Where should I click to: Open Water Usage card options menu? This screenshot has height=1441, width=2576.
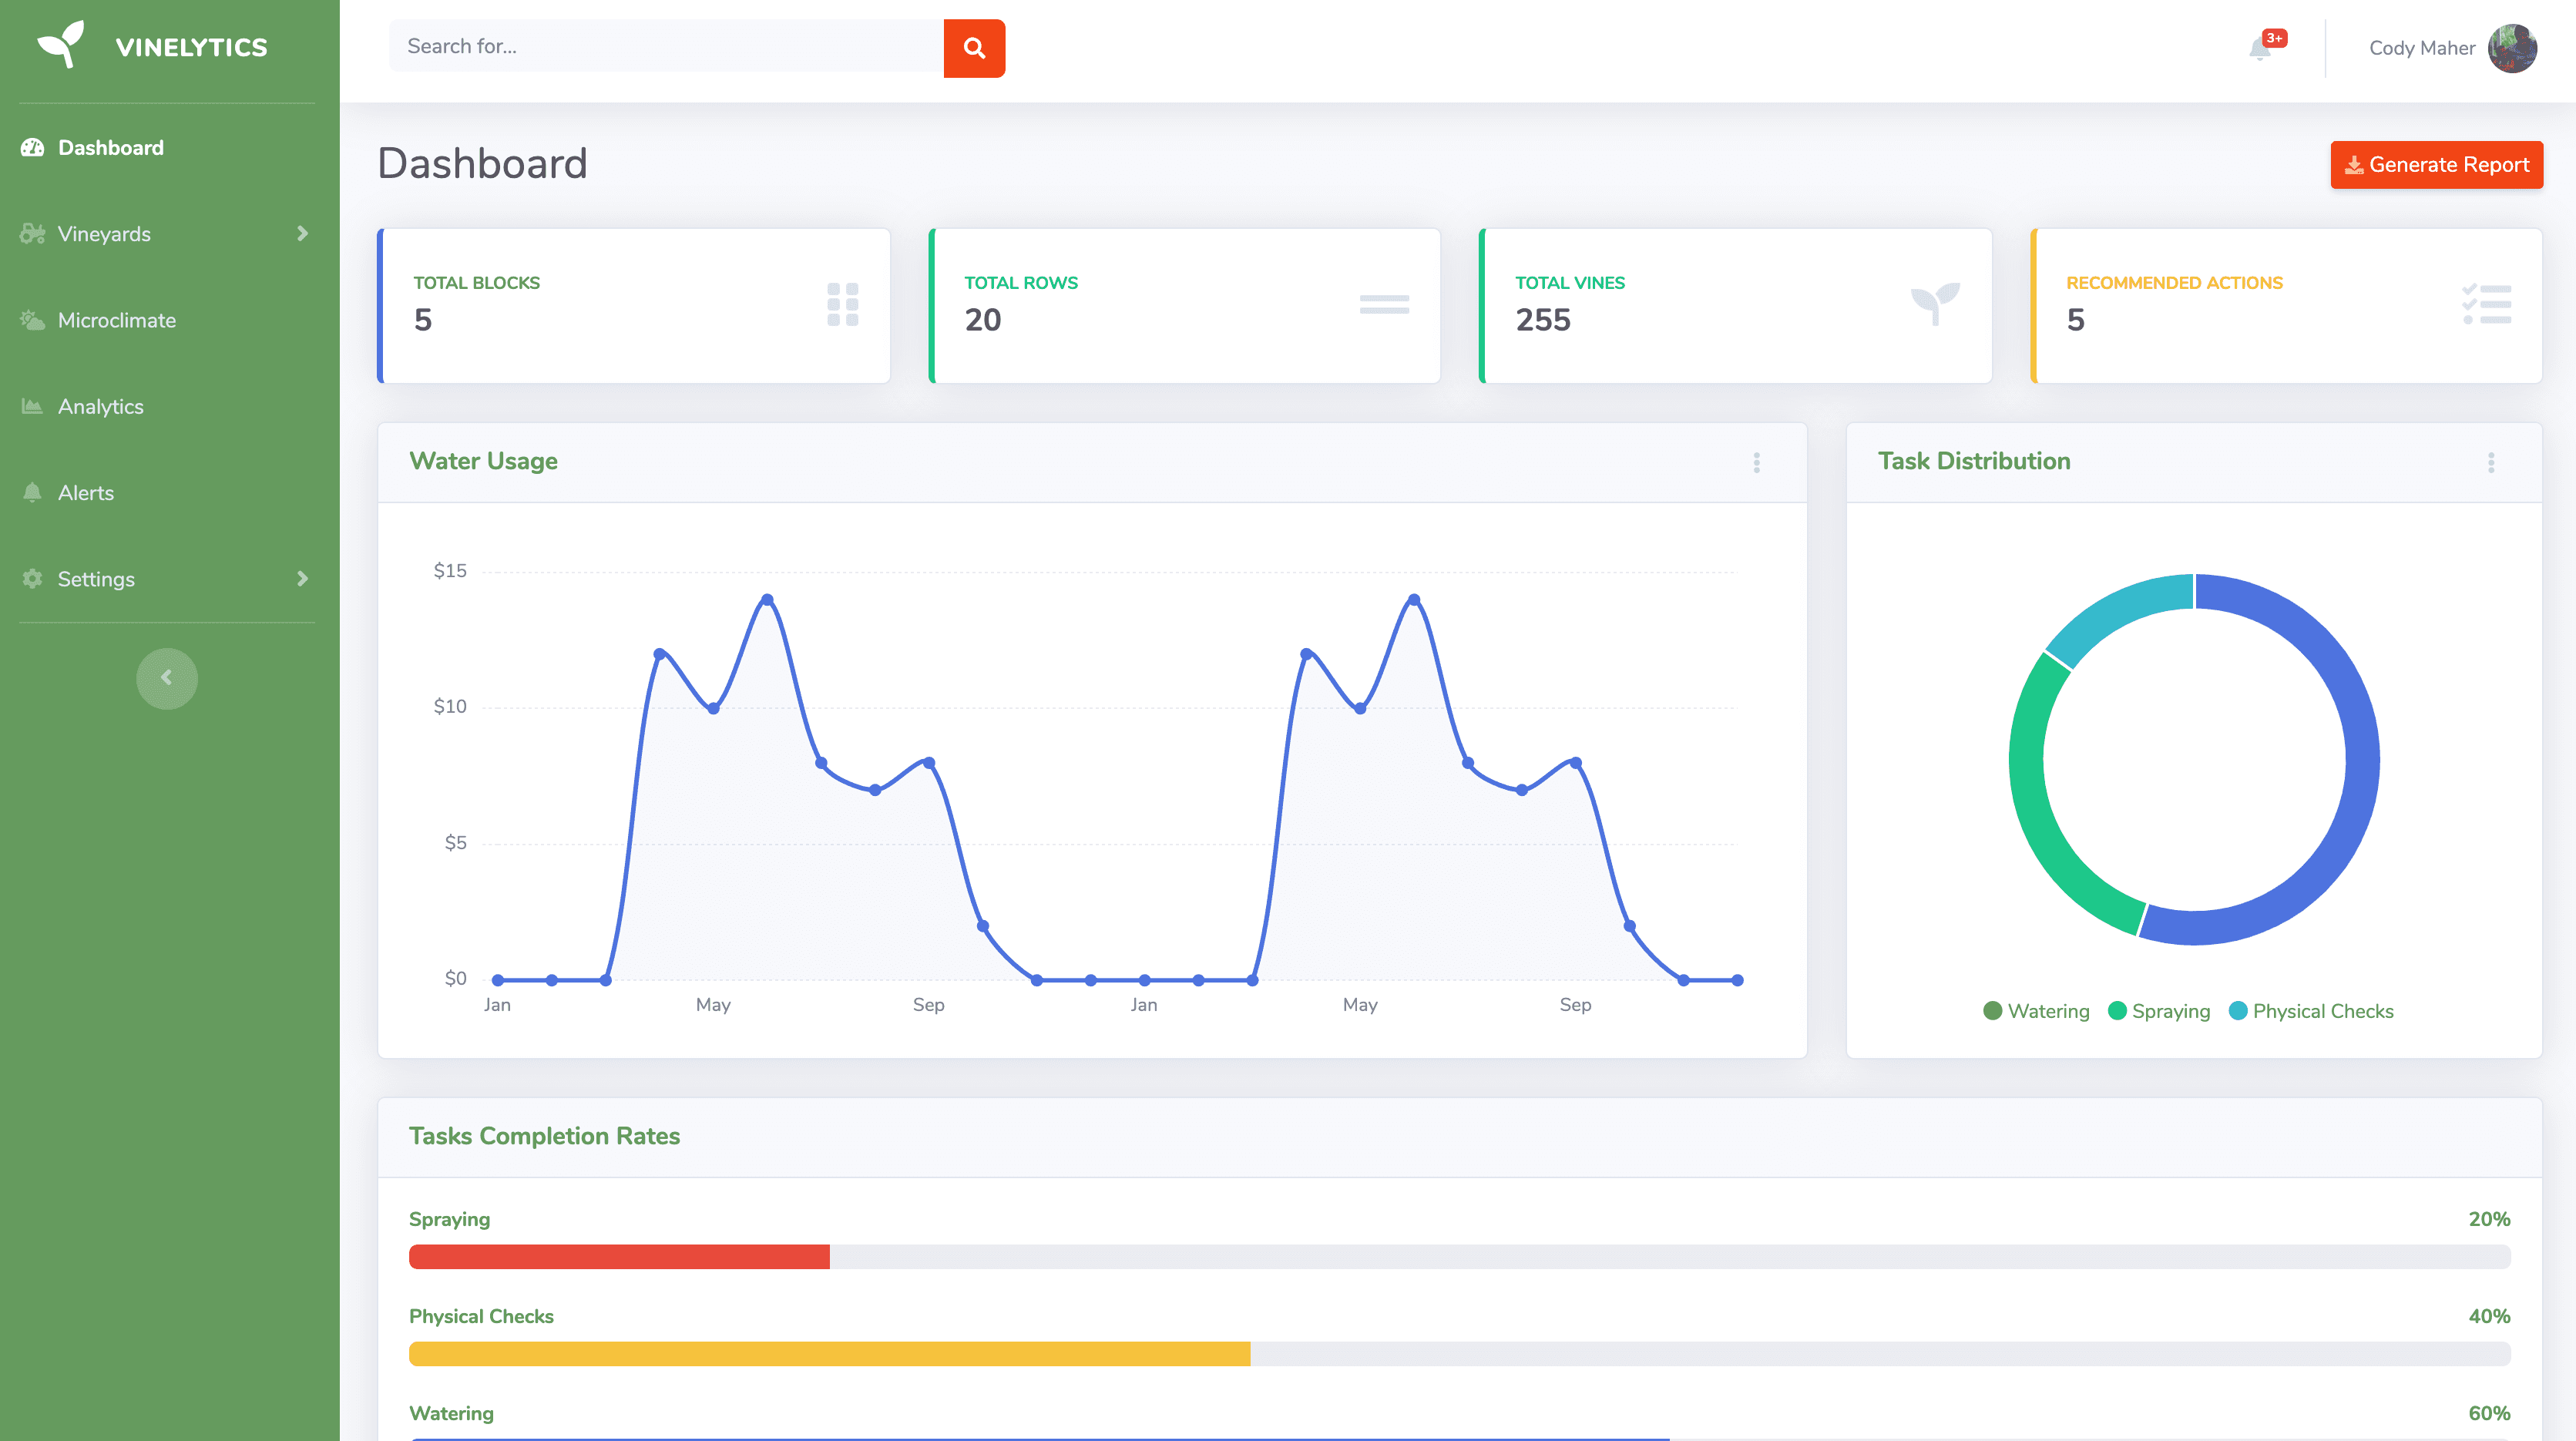point(1756,462)
